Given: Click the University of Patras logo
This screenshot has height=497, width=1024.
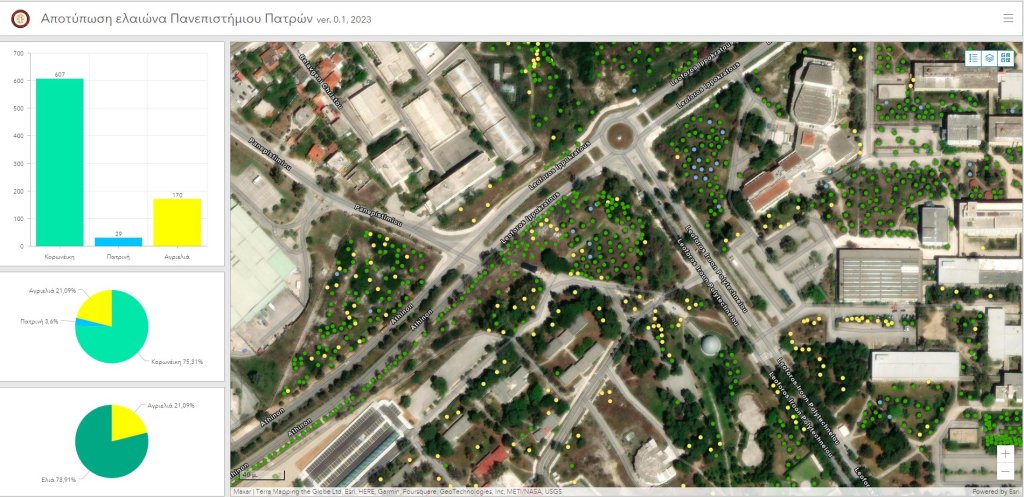Looking at the screenshot, I should [x=20, y=18].
